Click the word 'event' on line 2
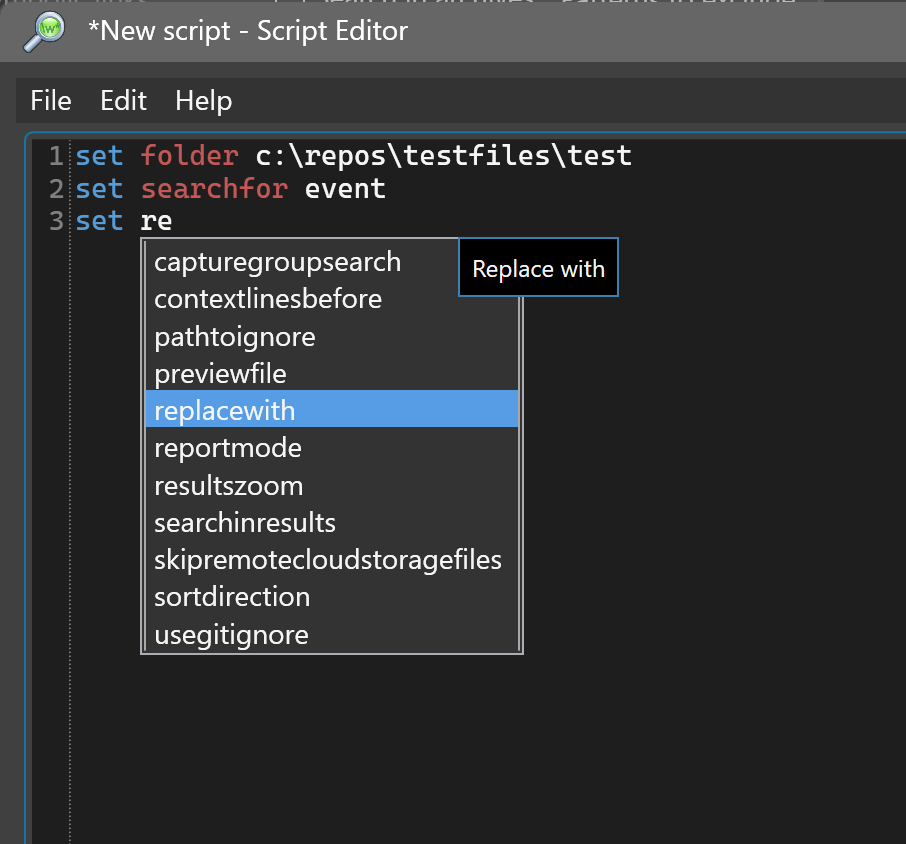This screenshot has height=844, width=906. 345,189
